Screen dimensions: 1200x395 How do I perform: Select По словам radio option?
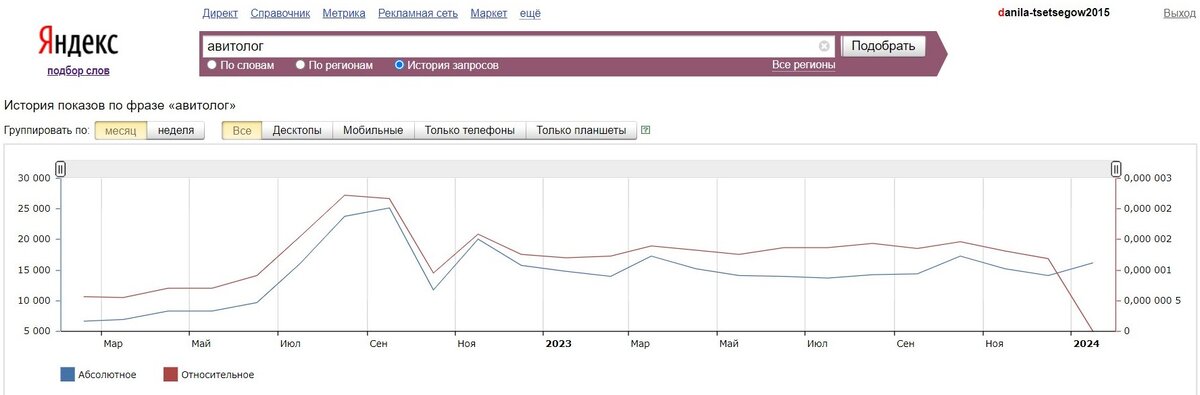[212, 65]
